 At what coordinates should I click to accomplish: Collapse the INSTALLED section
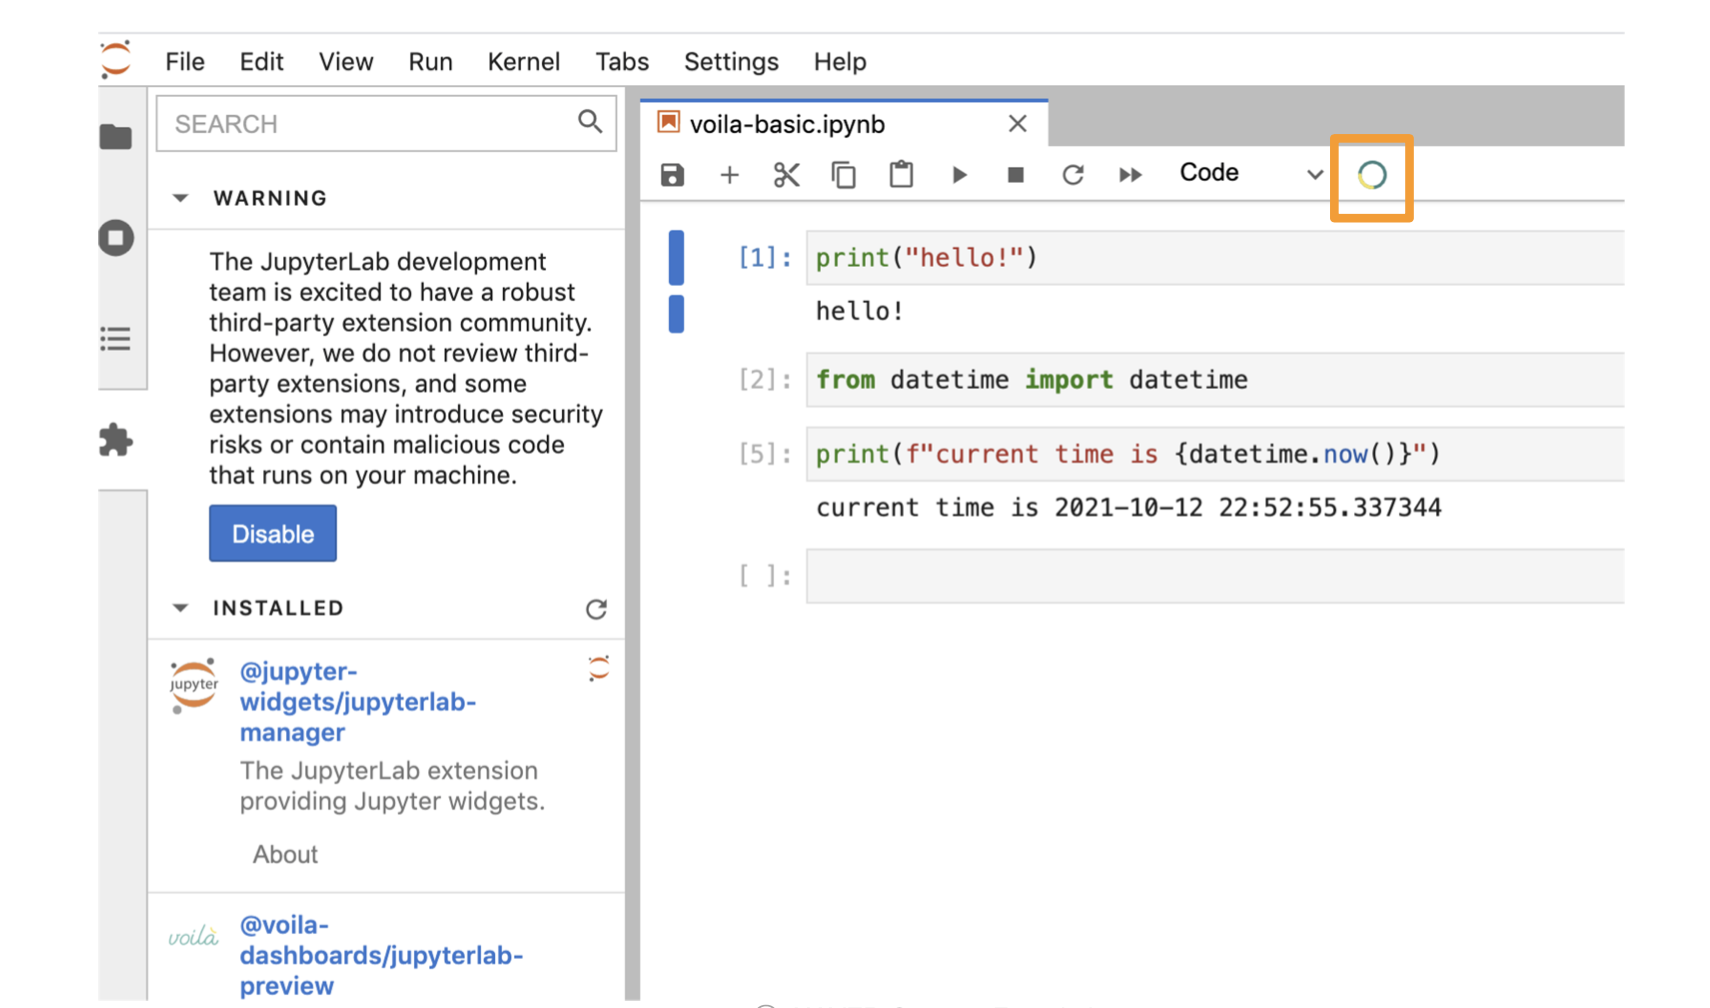click(x=180, y=608)
